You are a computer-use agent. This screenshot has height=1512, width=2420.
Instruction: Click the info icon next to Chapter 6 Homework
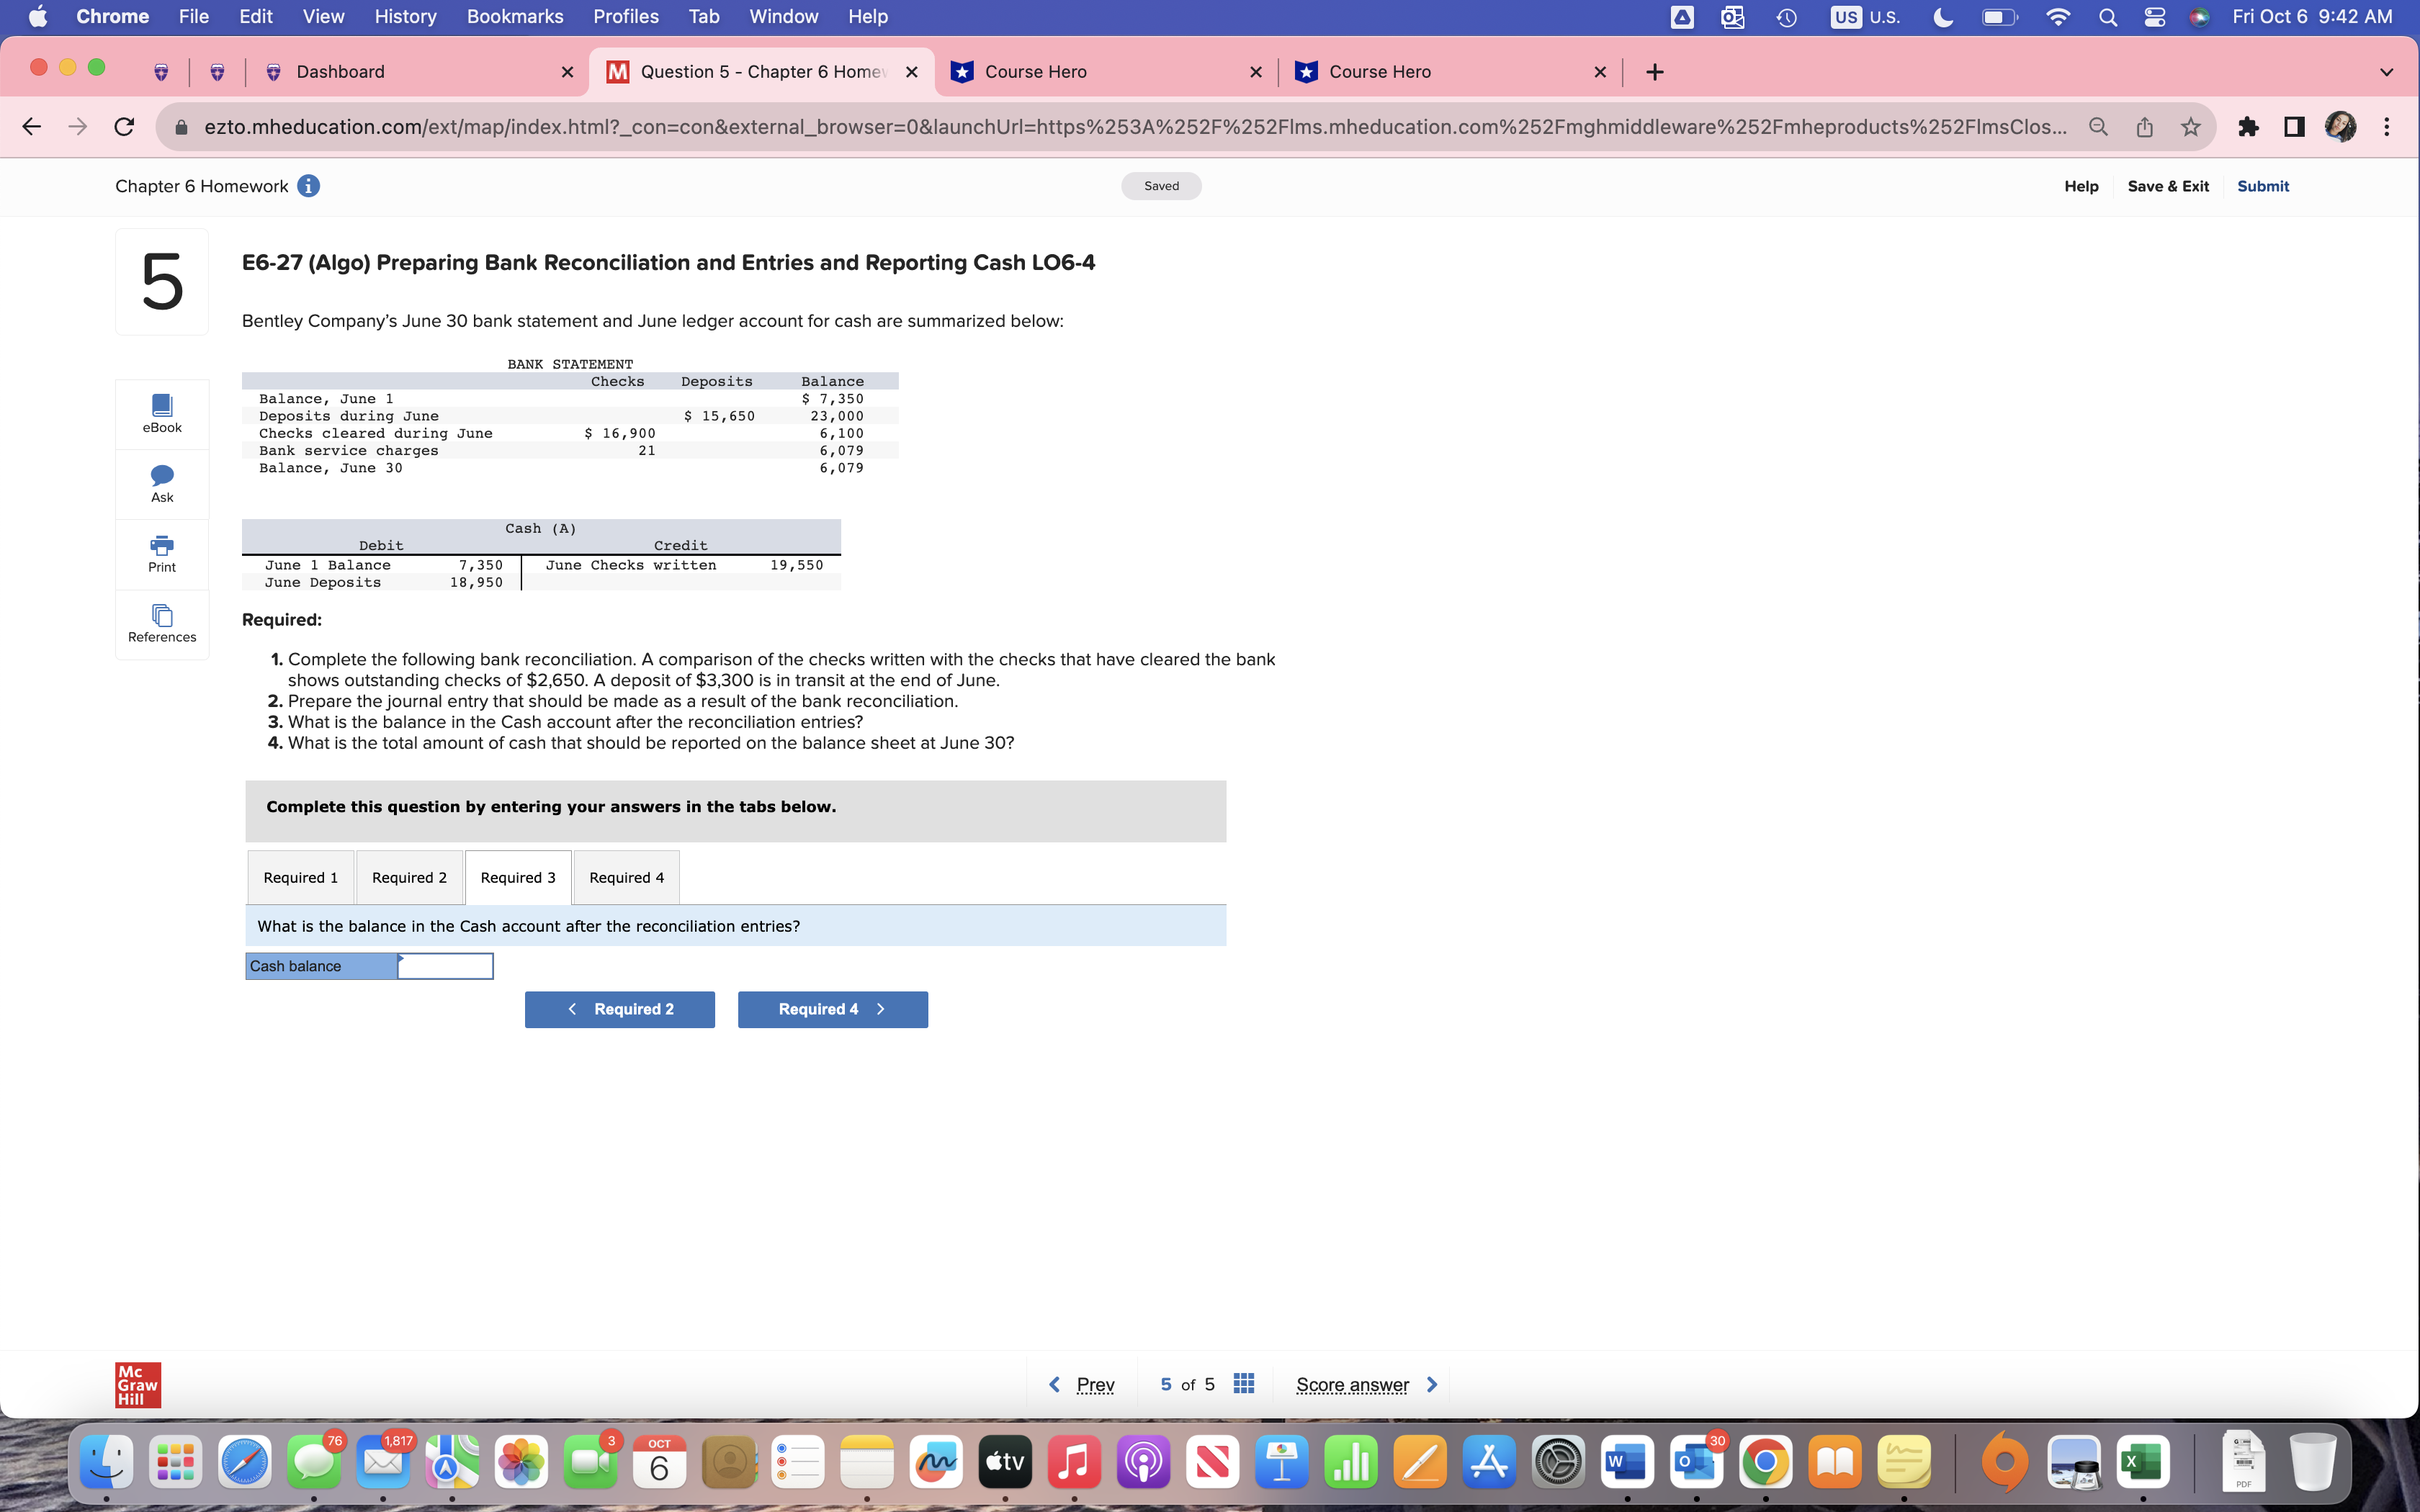tap(308, 185)
